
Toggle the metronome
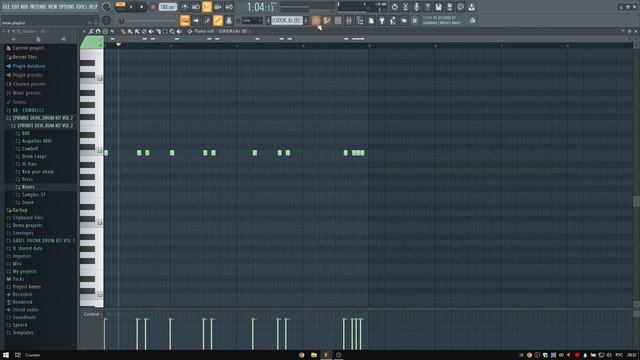coord(185,7)
